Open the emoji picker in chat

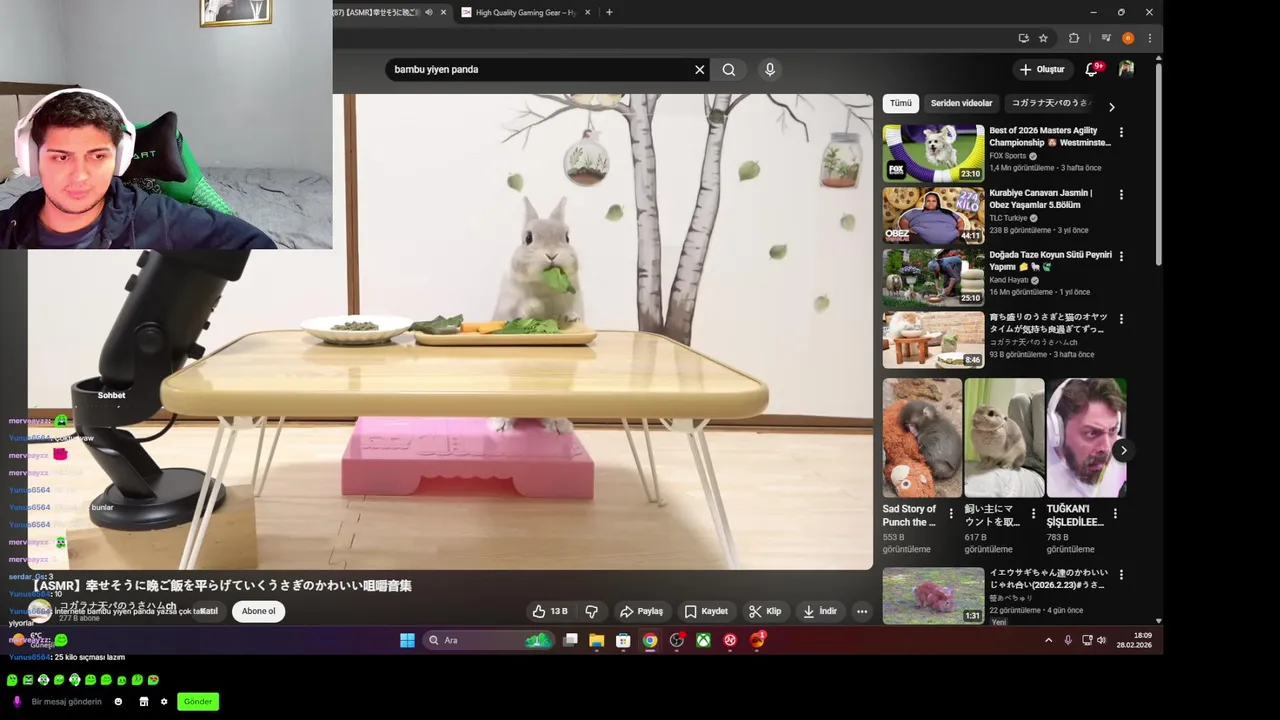pyautogui.click(x=118, y=702)
